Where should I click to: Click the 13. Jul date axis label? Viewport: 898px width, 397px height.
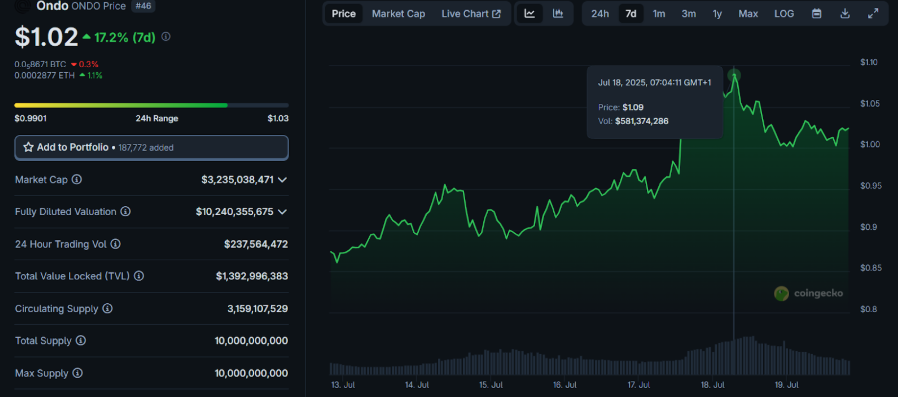pyautogui.click(x=343, y=385)
